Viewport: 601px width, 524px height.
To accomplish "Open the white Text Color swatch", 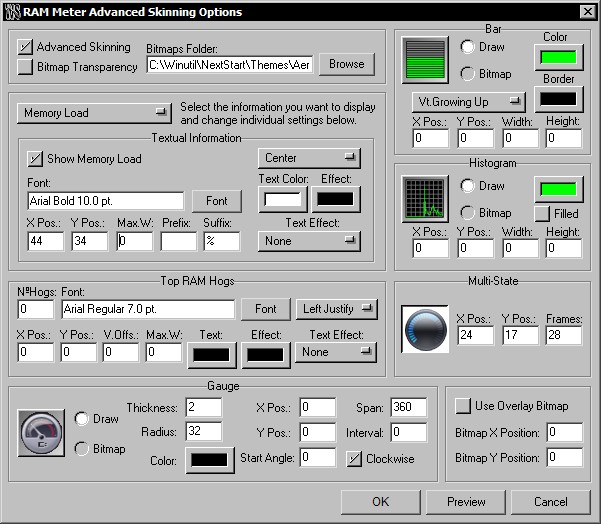I will pyautogui.click(x=283, y=199).
